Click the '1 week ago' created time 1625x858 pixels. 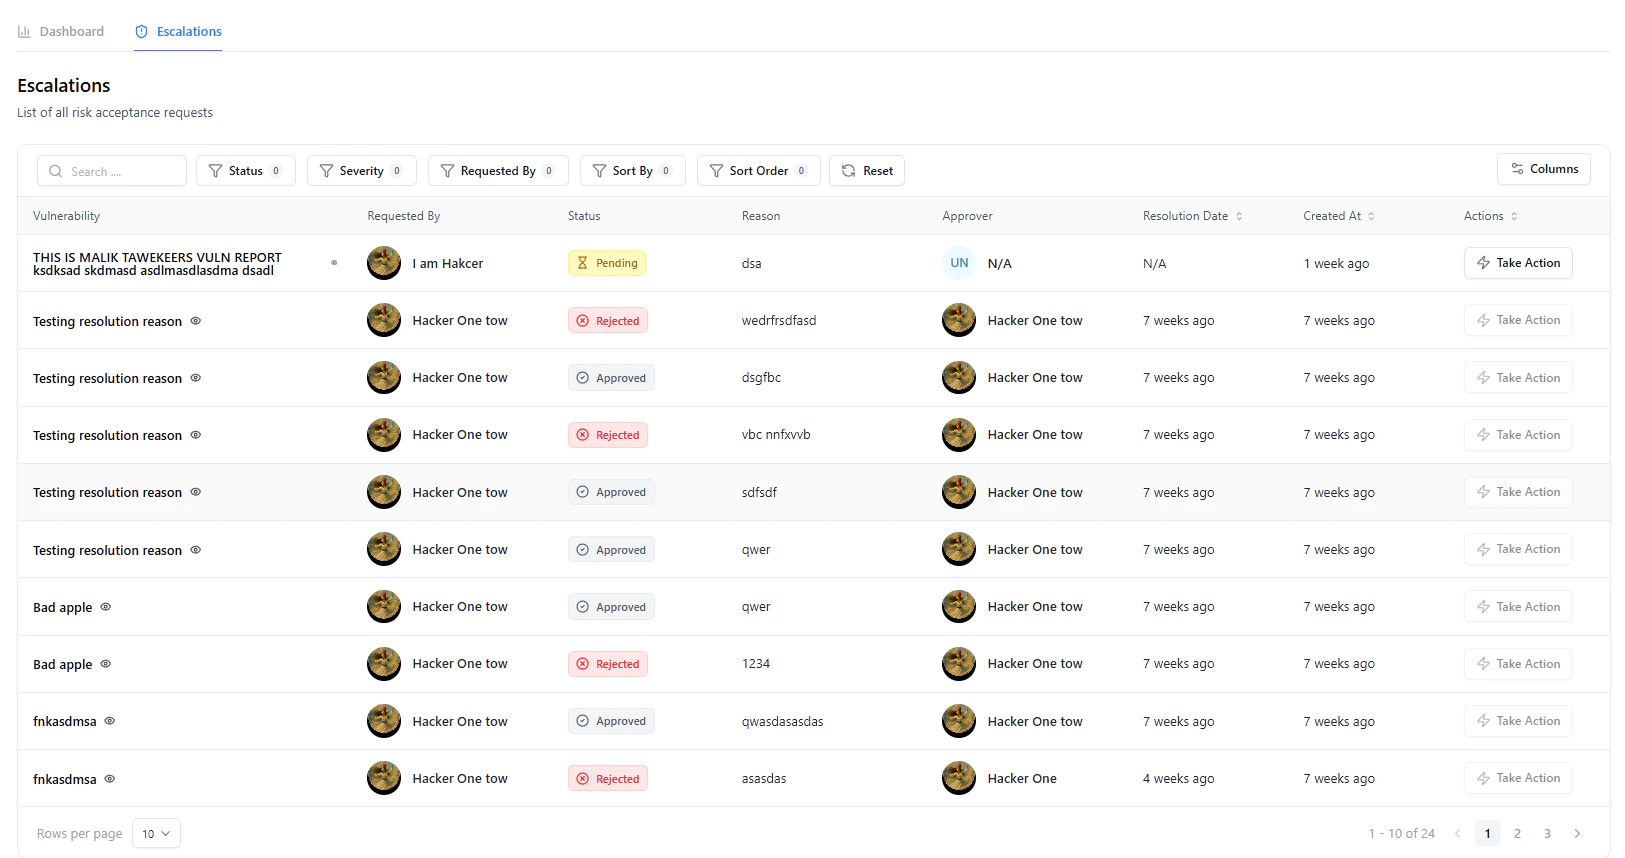1336,263
